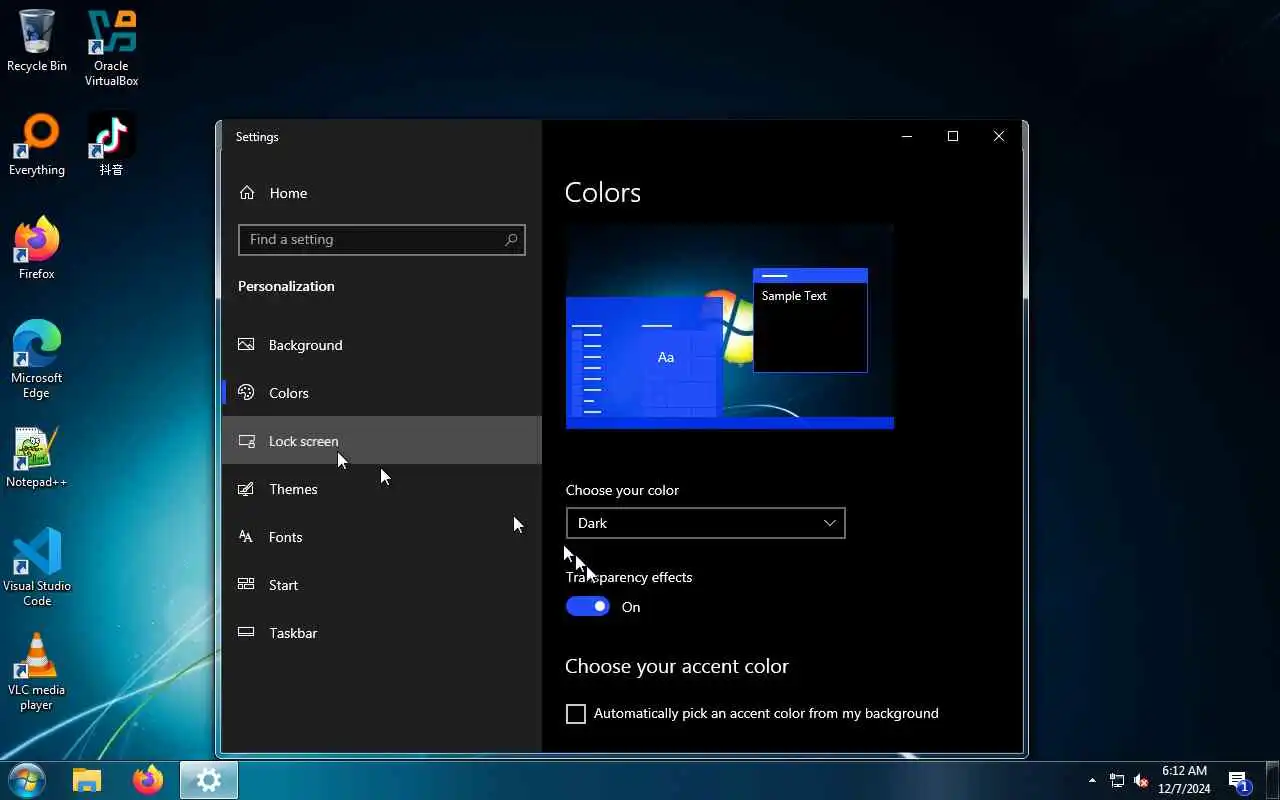Maximize the Settings window
The width and height of the screenshot is (1280, 800).
point(953,137)
